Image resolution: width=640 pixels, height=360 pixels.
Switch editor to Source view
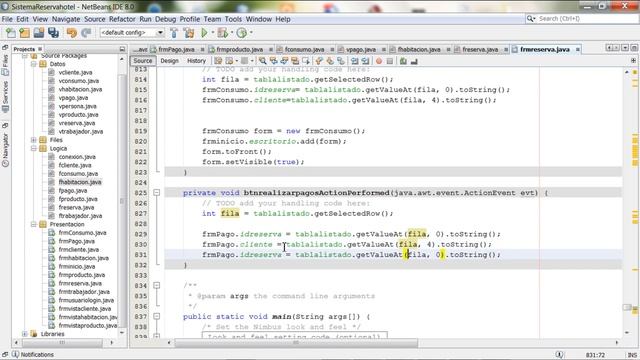point(142,61)
